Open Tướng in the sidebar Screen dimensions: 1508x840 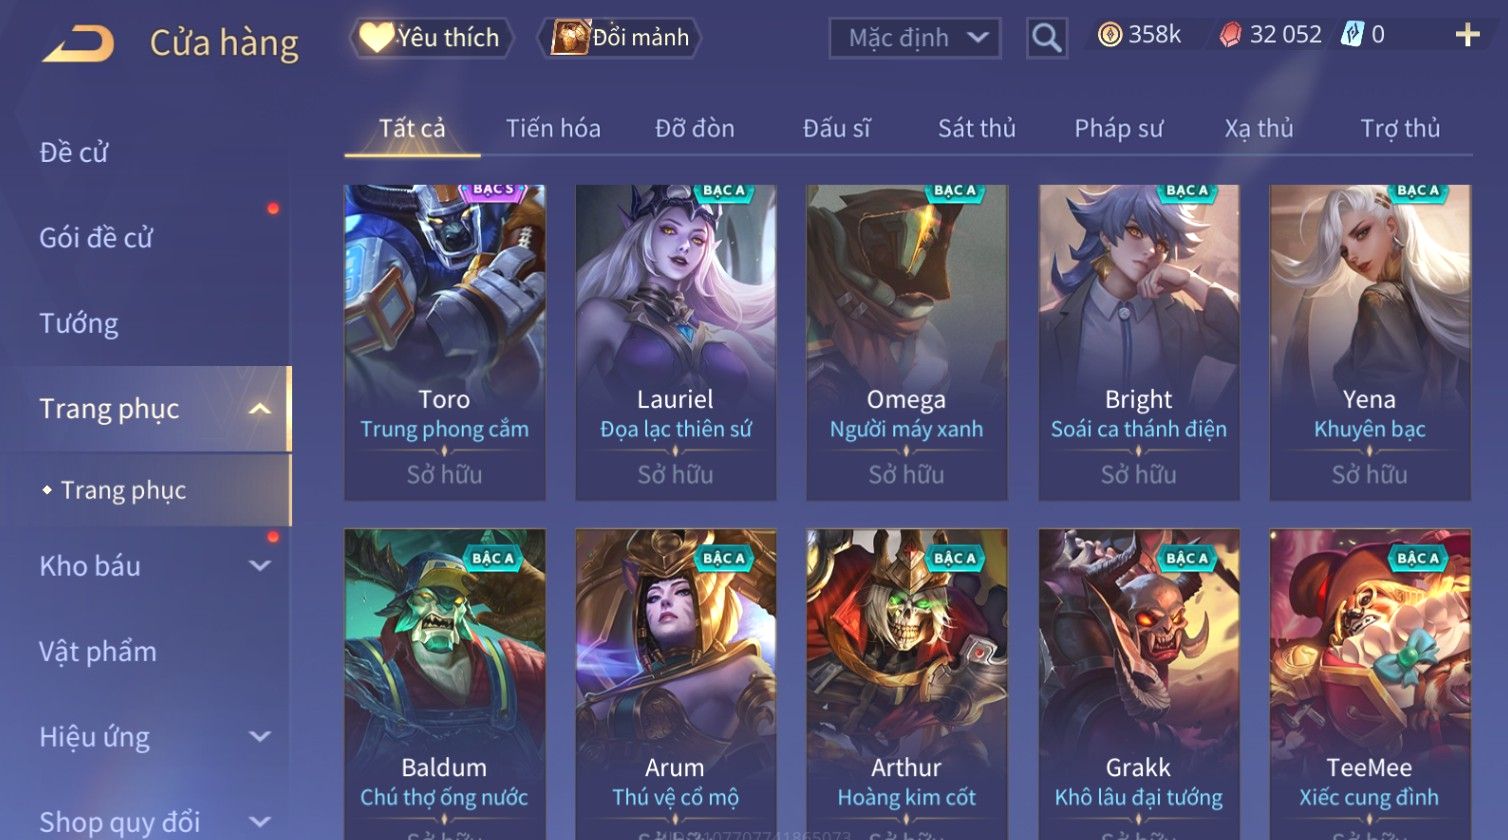79,323
